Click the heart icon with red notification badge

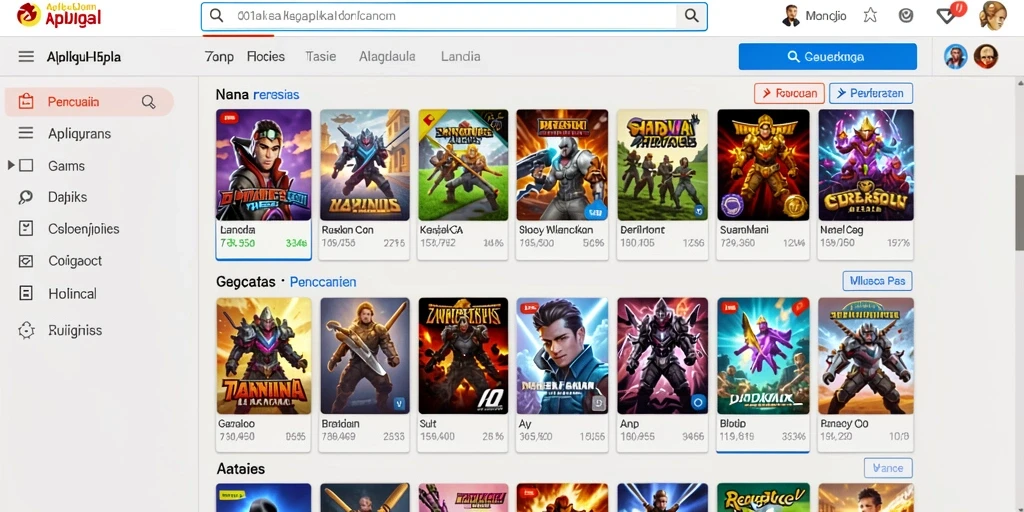[947, 15]
